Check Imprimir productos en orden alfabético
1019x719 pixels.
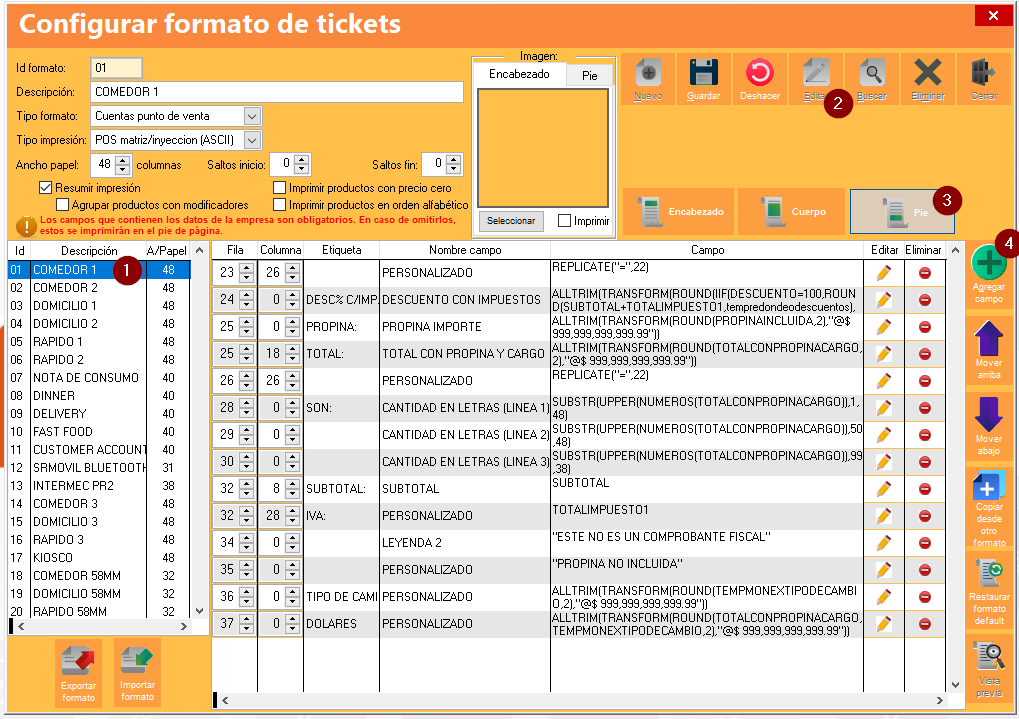click(x=279, y=205)
